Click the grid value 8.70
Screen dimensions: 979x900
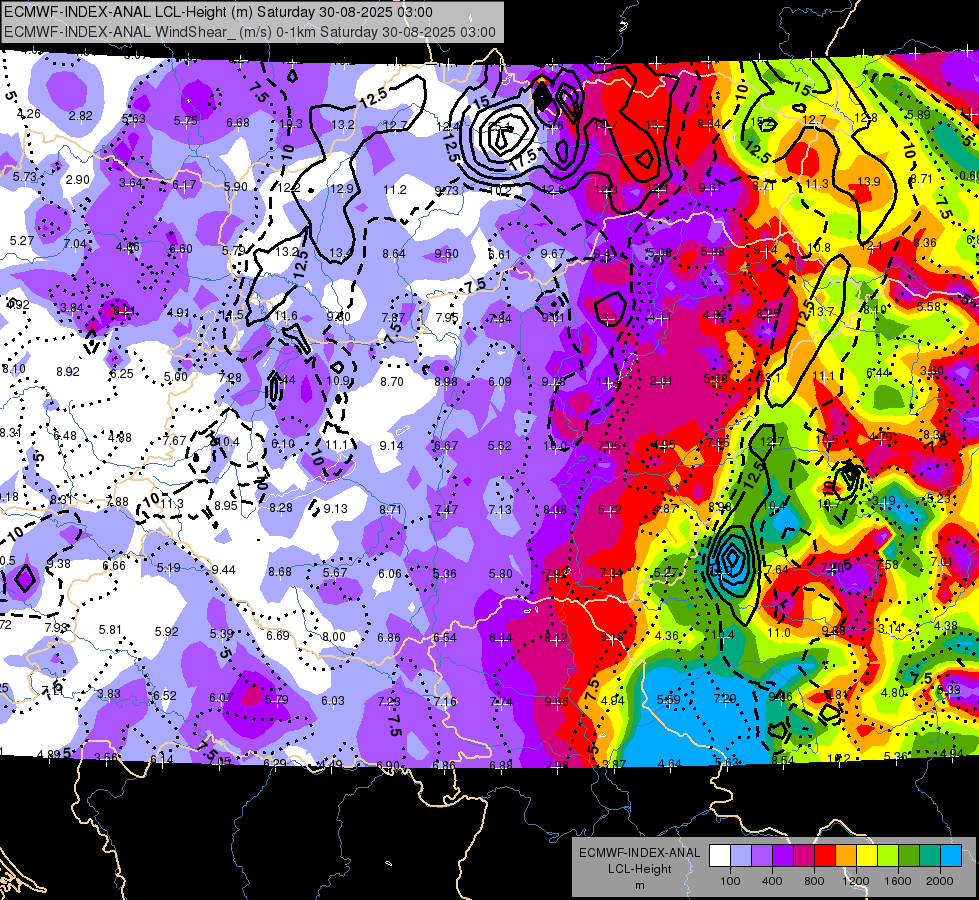pos(391,382)
